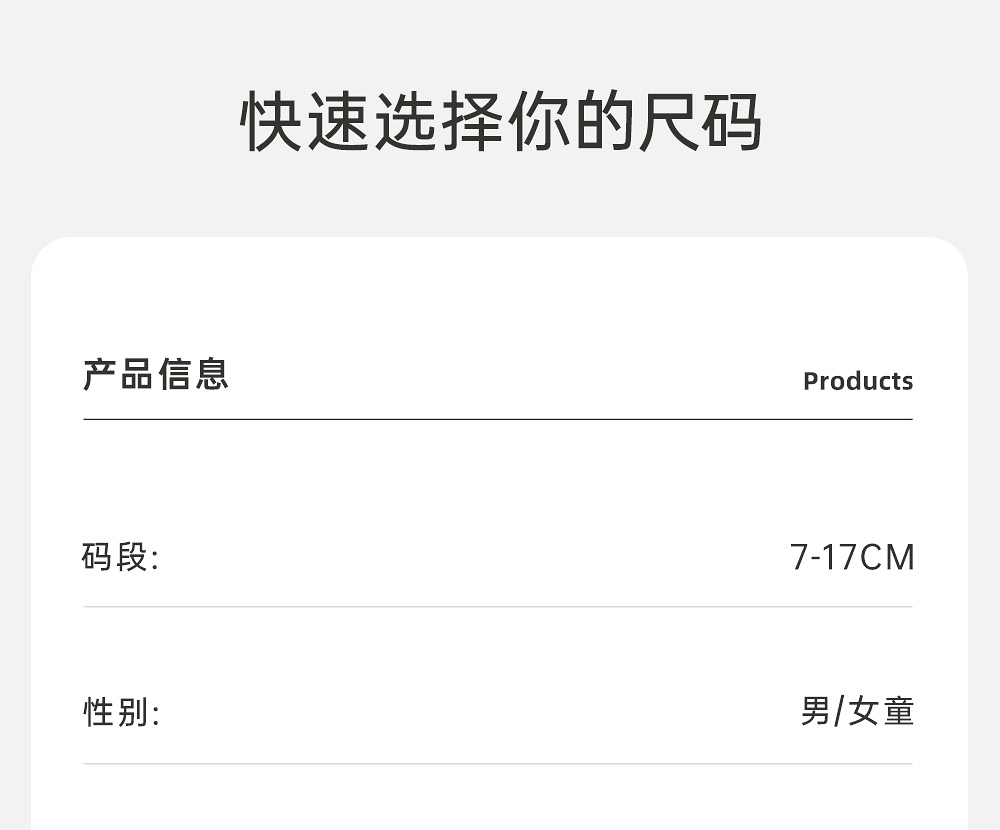Image resolution: width=1000 pixels, height=830 pixels.
Task: Click the "CM" unit in the size value
Action: coord(887,557)
